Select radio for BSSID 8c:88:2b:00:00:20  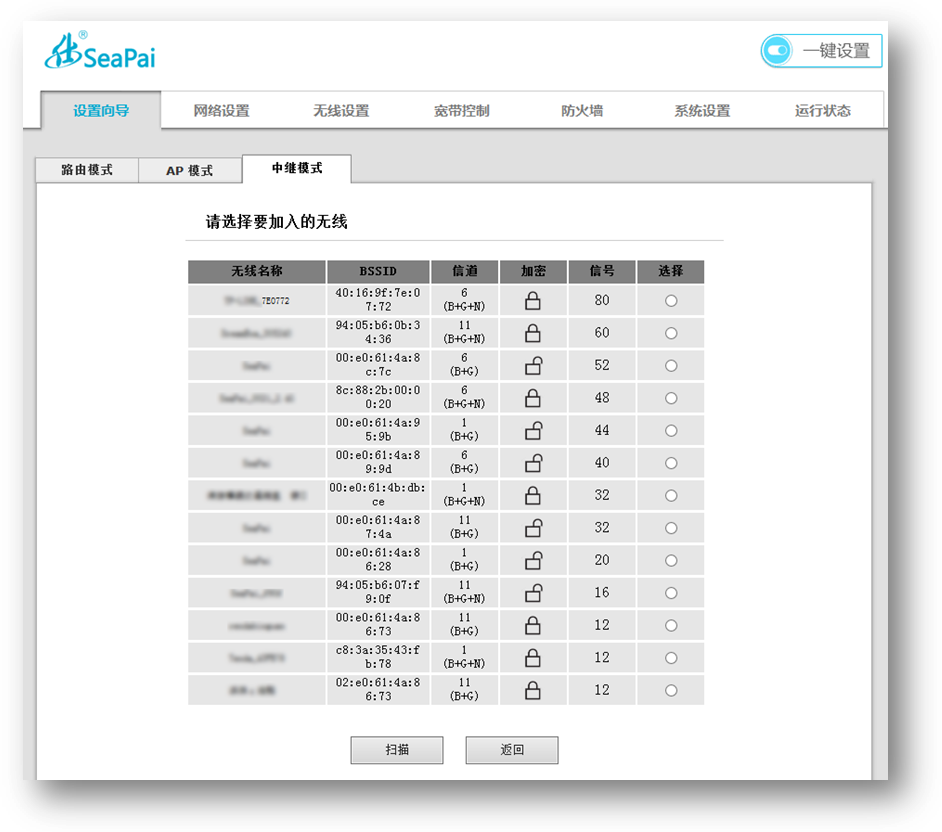pos(671,398)
